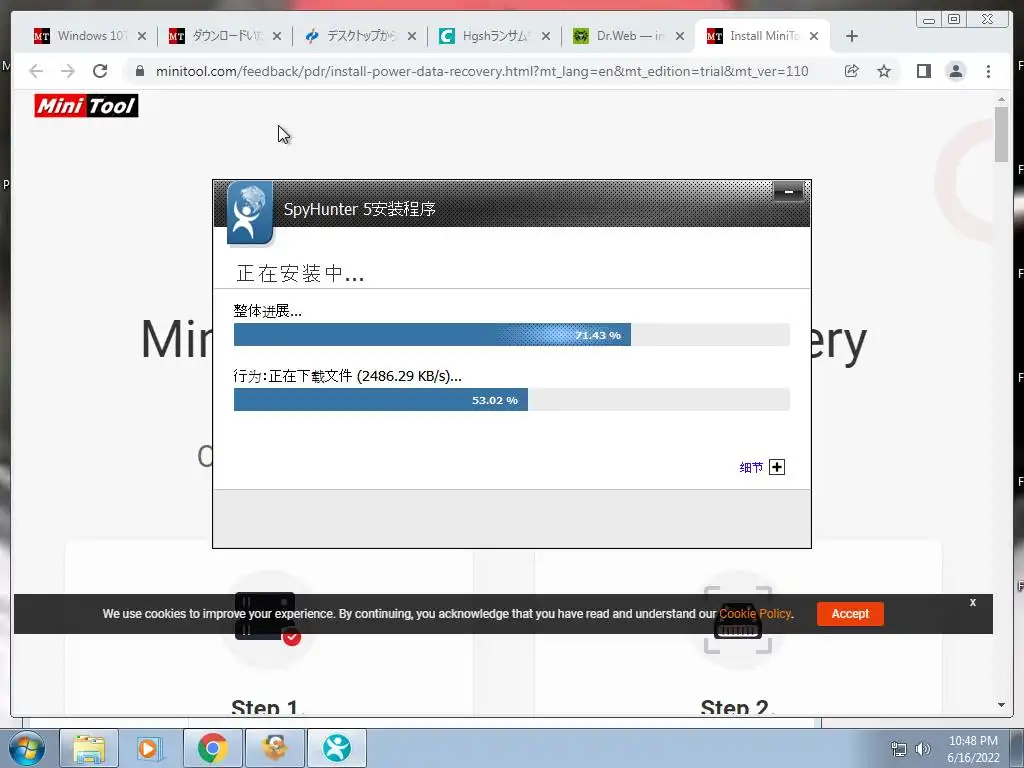Viewport: 1024px width, 768px height.
Task: Switch to the デスクトップから tab
Action: click(x=360, y=36)
